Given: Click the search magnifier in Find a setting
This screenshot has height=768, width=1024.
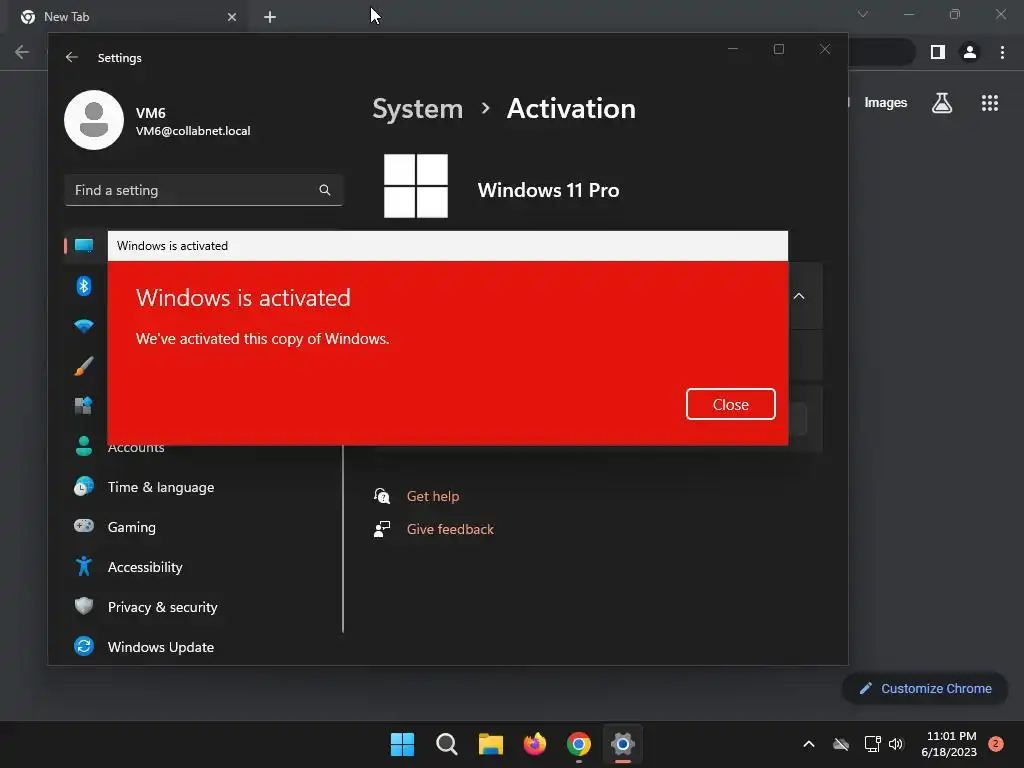Looking at the screenshot, I should [x=325, y=190].
